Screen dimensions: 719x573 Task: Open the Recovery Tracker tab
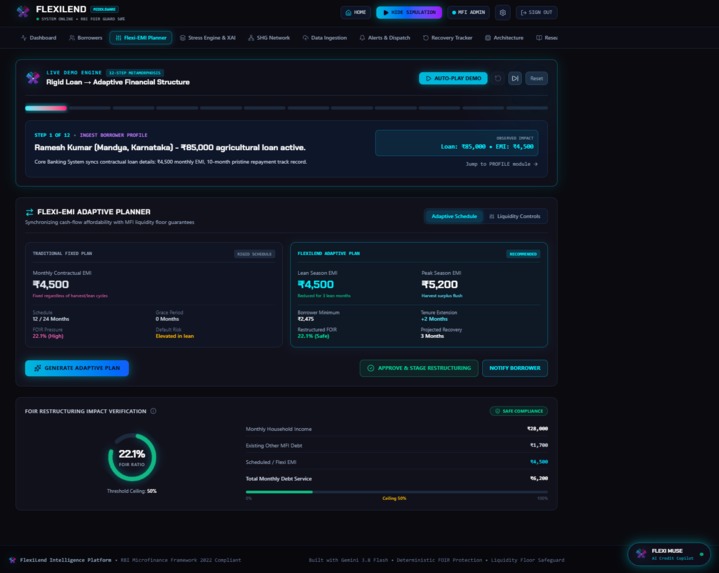448,38
